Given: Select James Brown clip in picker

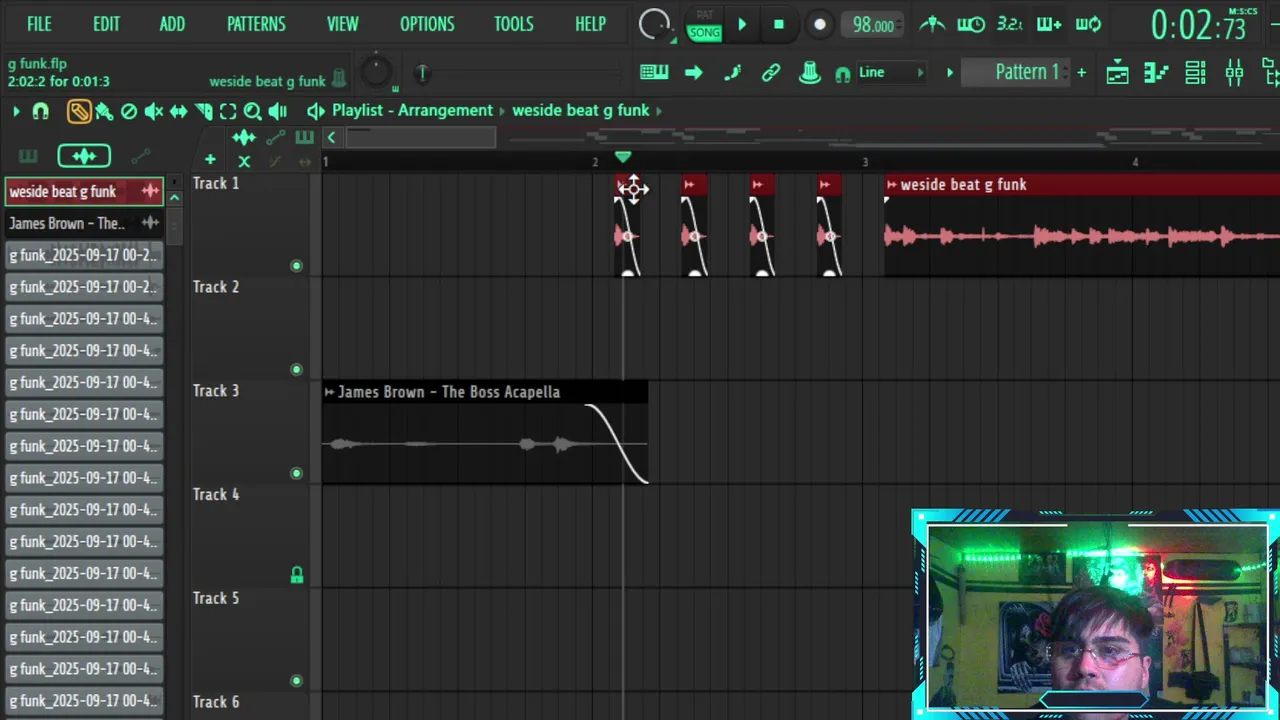Looking at the screenshot, I should coord(84,223).
